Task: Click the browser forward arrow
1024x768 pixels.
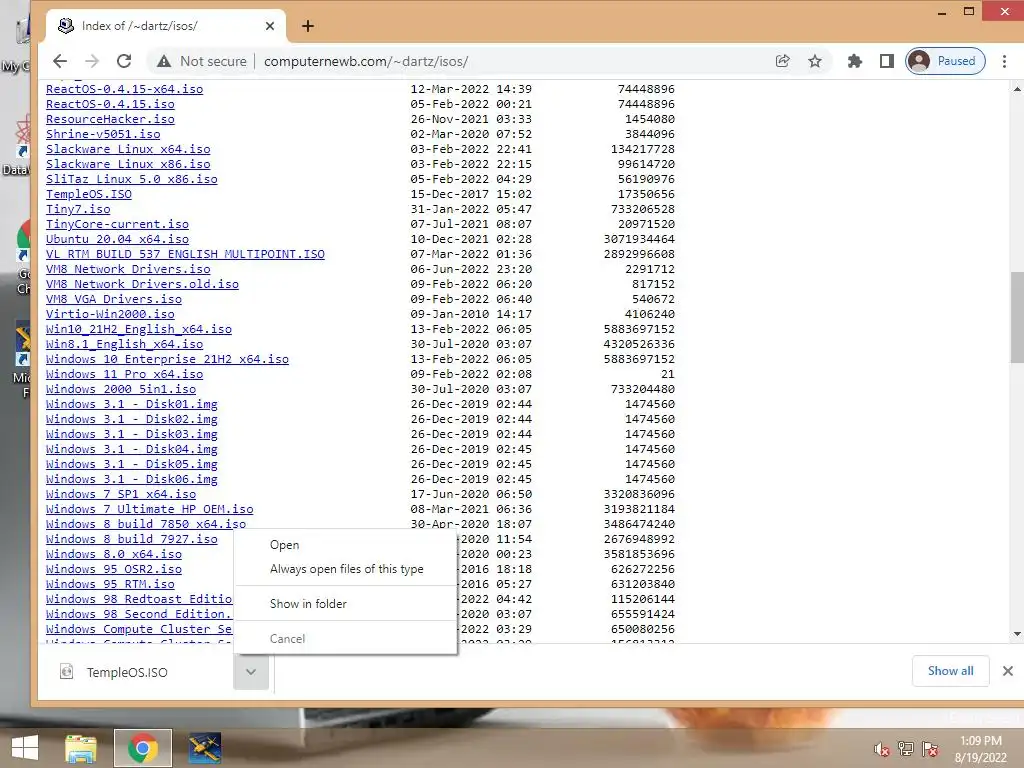Action: pos(92,61)
